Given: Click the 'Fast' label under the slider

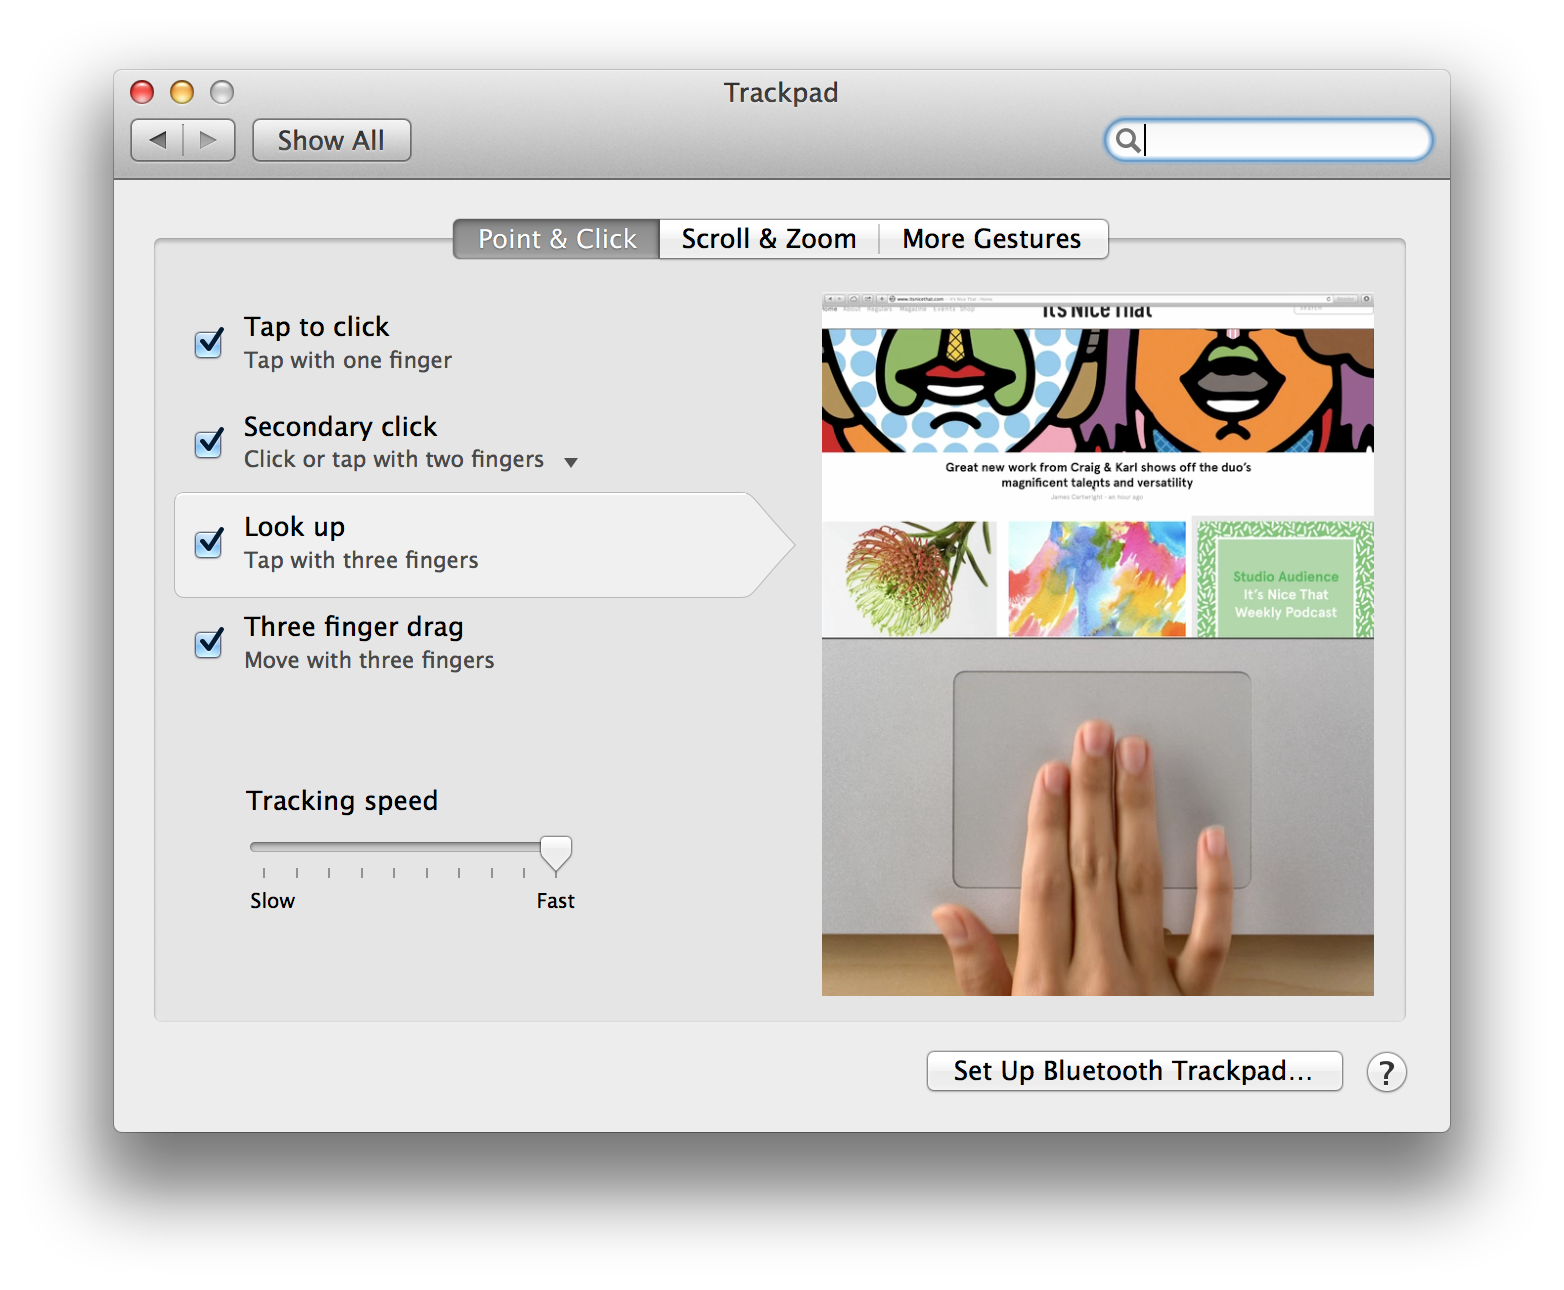Looking at the screenshot, I should 555,901.
